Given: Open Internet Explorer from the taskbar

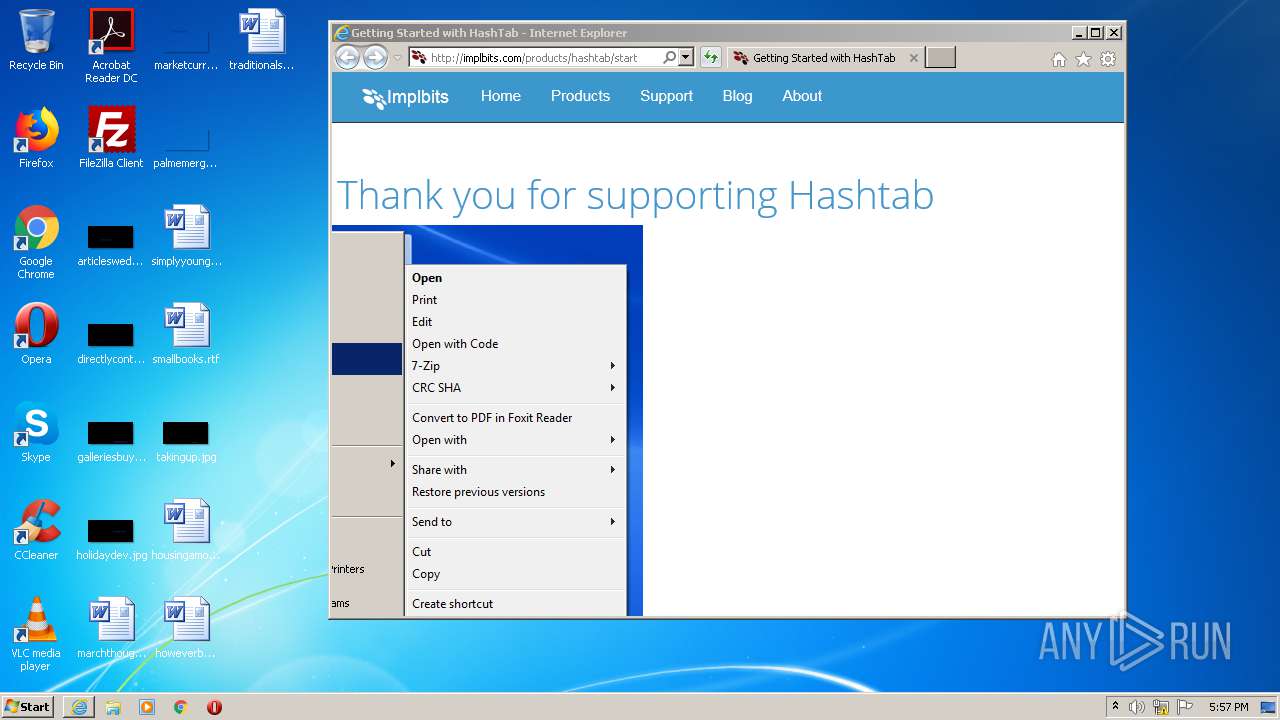Looking at the screenshot, I should tap(79, 707).
